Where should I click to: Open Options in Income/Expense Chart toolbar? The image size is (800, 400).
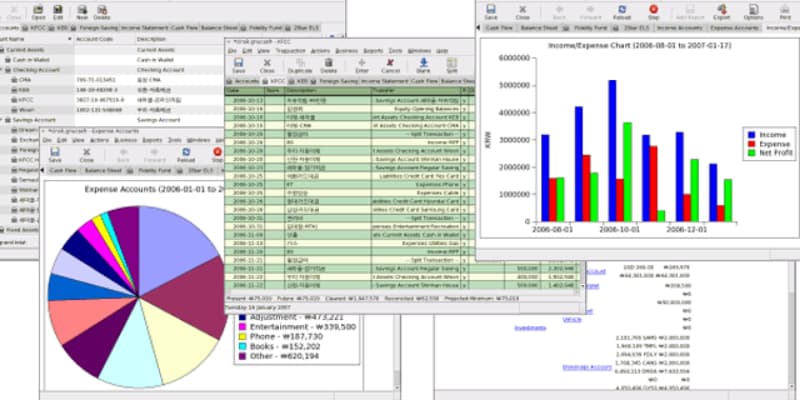coord(754,12)
